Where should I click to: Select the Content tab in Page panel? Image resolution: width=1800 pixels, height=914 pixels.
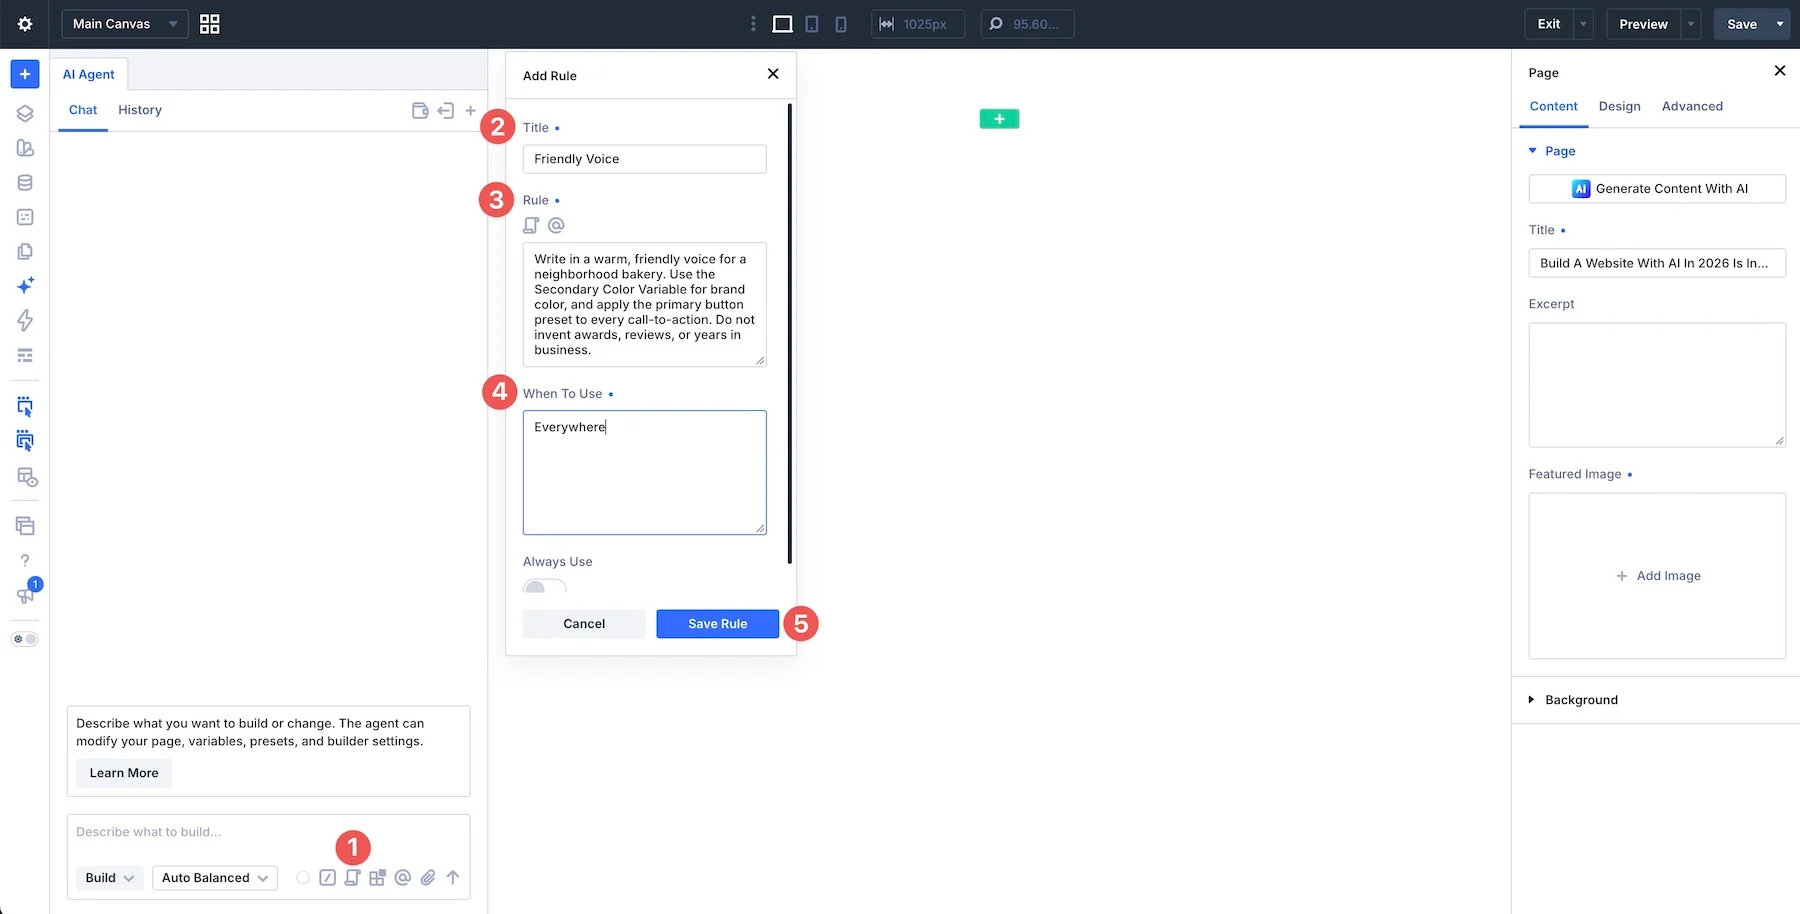[1553, 106]
